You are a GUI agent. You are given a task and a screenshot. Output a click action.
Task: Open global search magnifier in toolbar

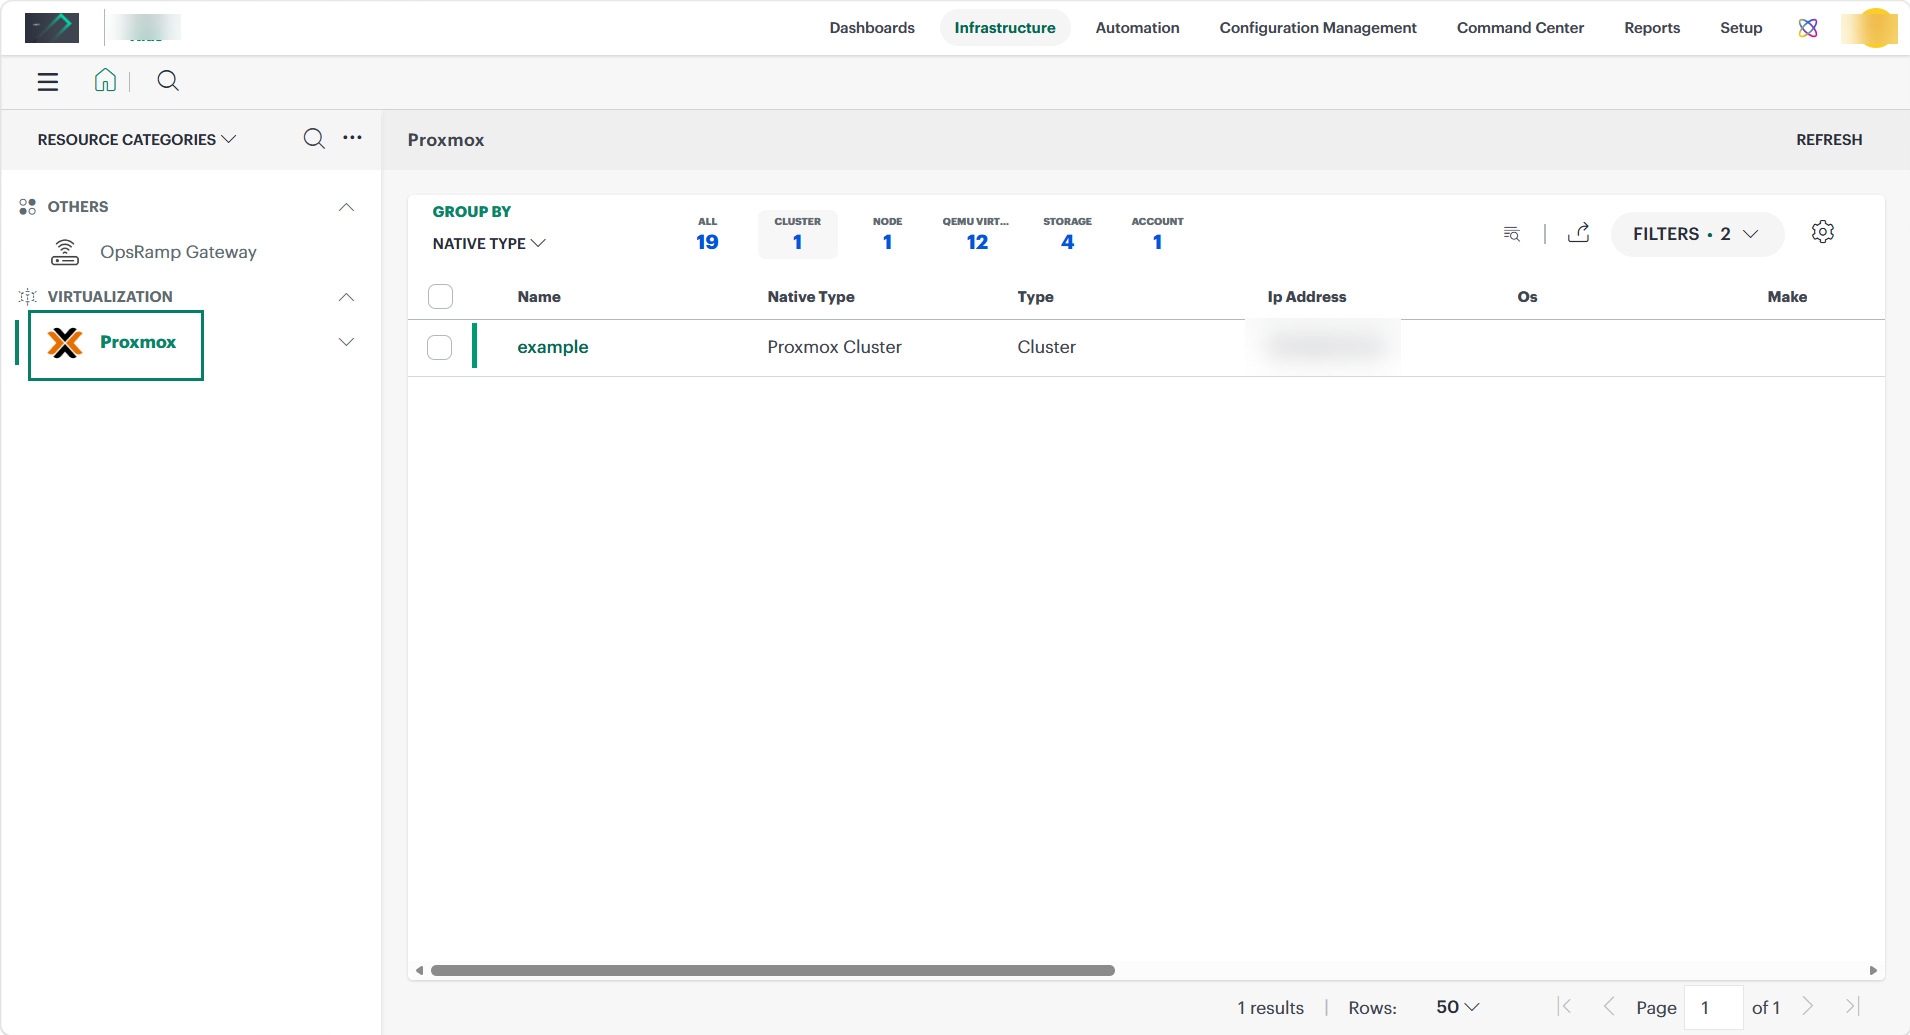point(168,81)
